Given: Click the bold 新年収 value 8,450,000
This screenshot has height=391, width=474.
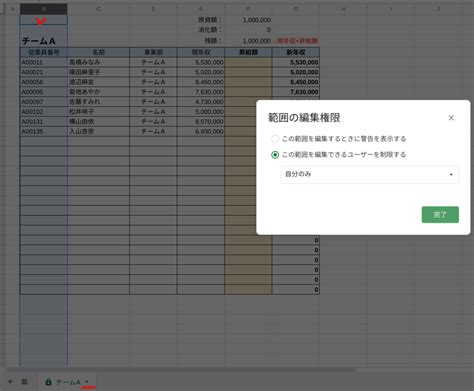Looking at the screenshot, I should (x=296, y=82).
